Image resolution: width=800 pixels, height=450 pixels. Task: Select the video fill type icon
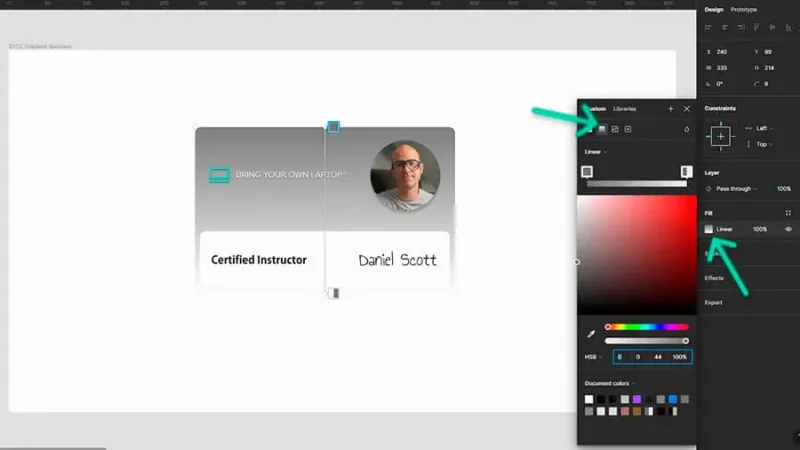[x=628, y=129]
